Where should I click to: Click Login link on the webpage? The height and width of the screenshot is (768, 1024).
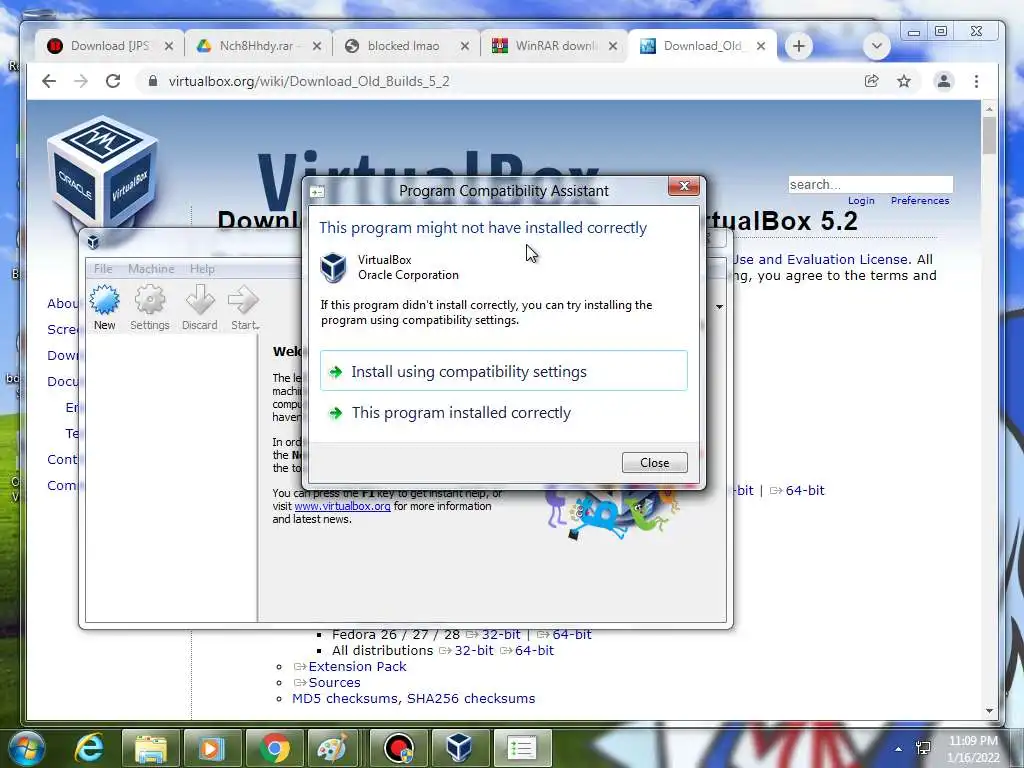coord(861,200)
